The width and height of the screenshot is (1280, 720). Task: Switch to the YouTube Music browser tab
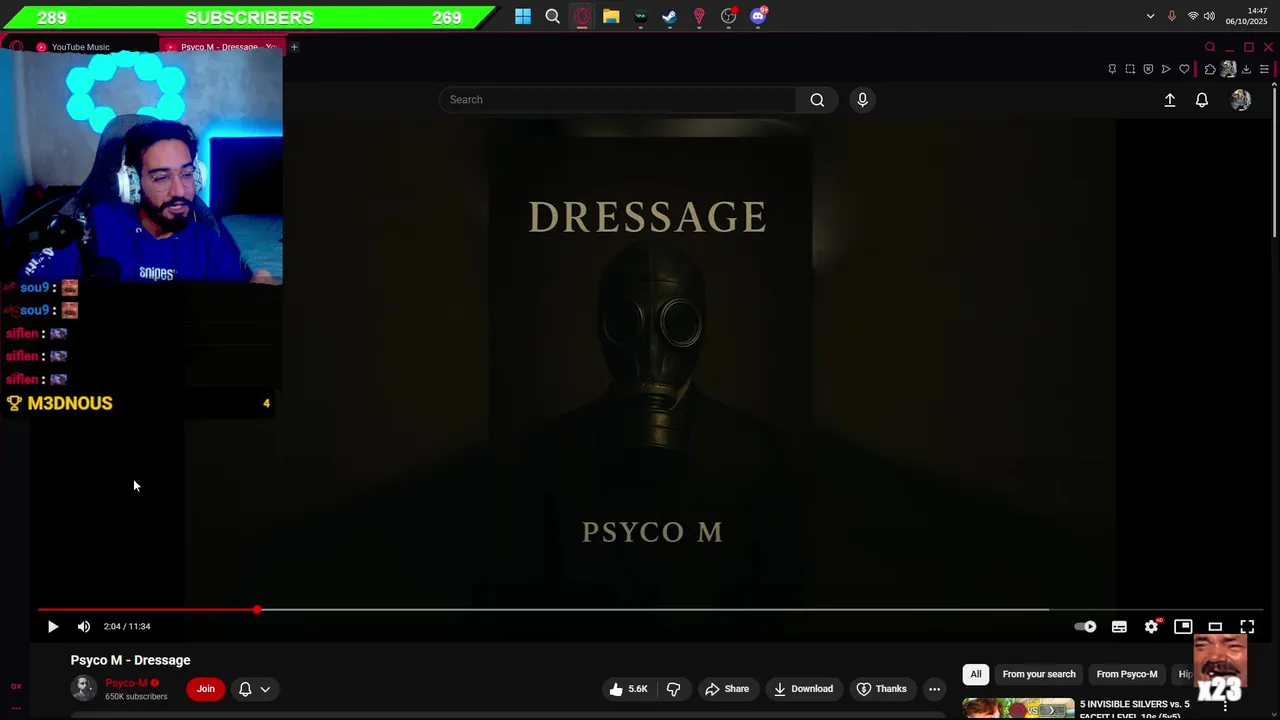[80, 47]
